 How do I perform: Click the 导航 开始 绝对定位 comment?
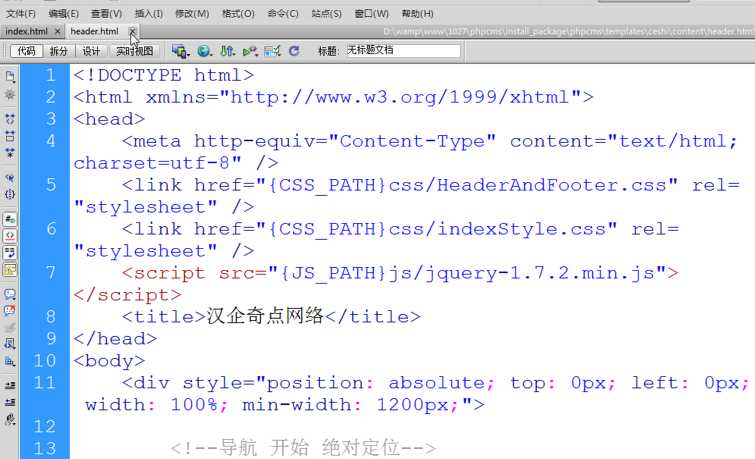click(303, 448)
